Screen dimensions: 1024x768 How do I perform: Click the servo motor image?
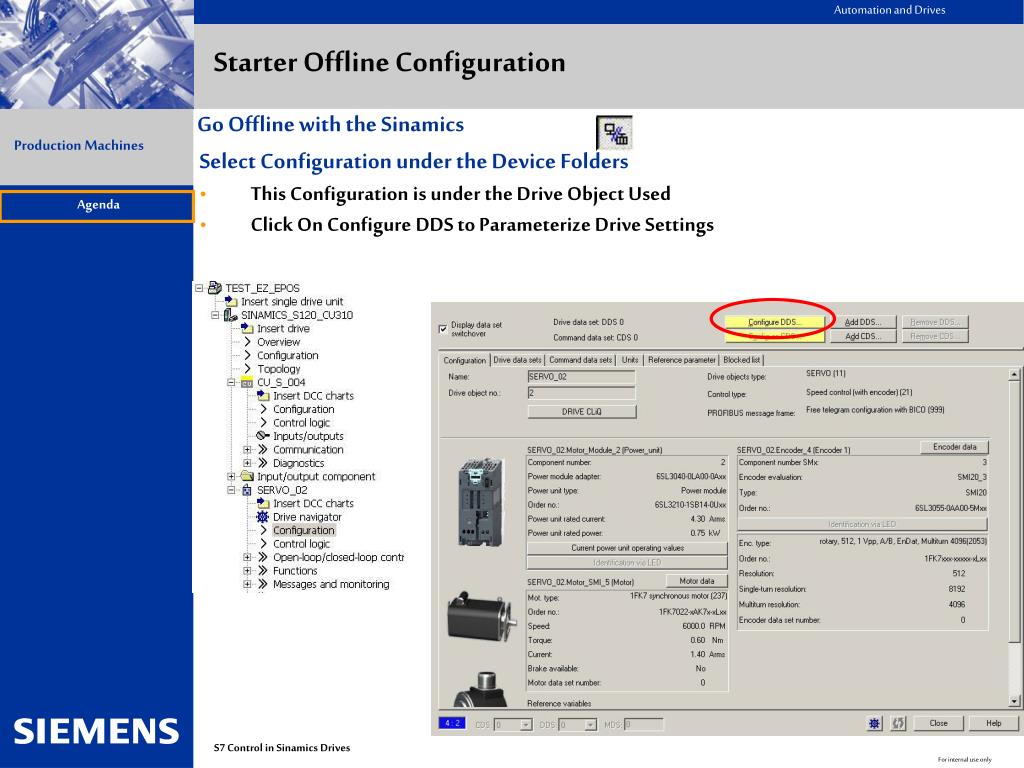(x=481, y=615)
